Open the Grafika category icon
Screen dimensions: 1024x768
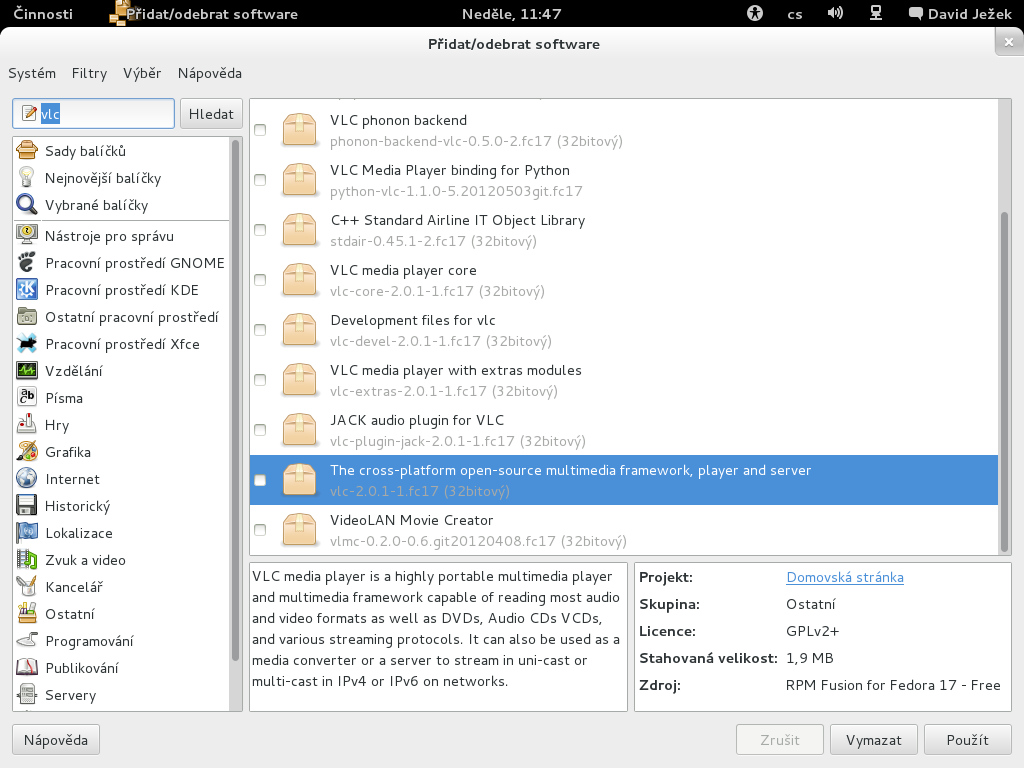click(x=27, y=452)
